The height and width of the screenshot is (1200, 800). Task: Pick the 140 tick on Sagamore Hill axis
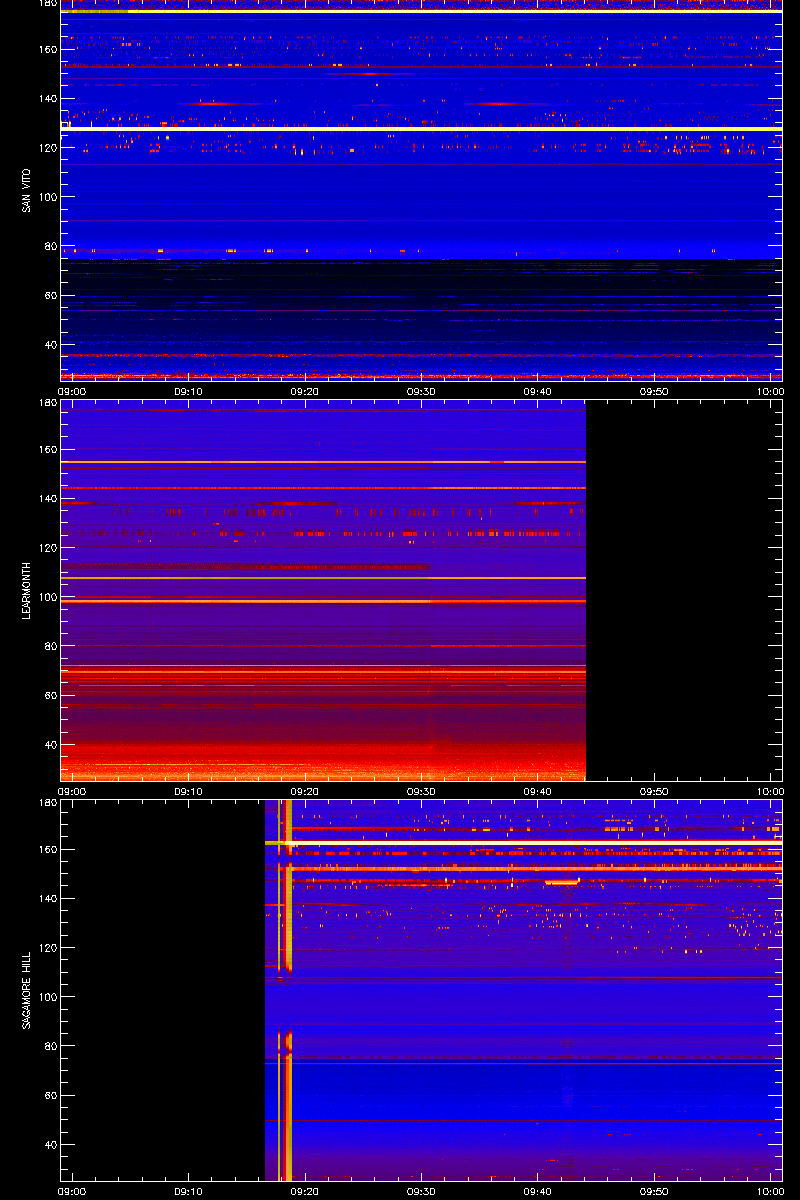tap(47, 899)
